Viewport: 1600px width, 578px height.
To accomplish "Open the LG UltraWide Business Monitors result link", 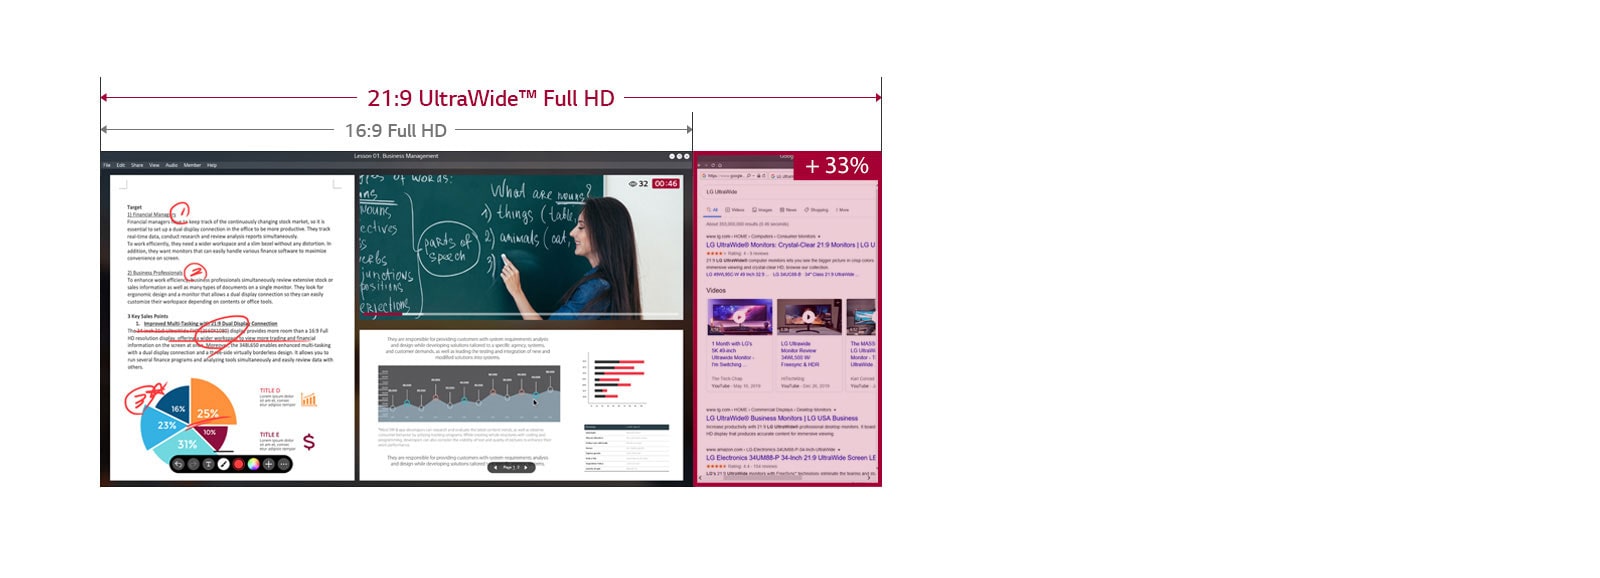I will click(x=782, y=418).
